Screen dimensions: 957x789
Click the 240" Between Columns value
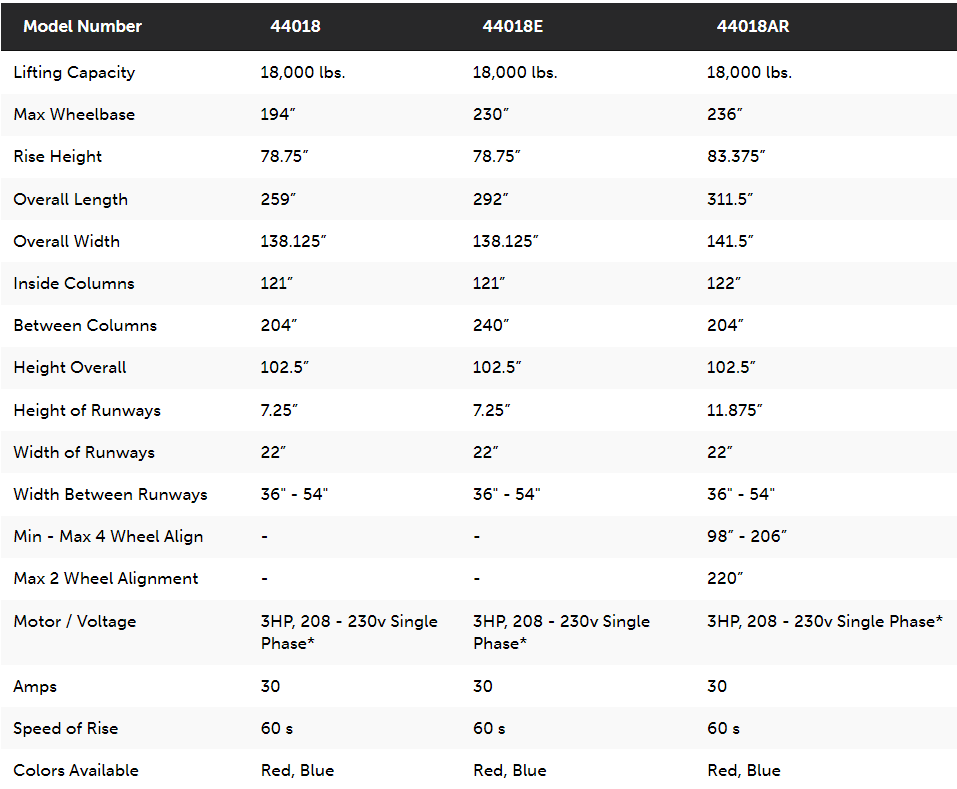pyautogui.click(x=491, y=325)
